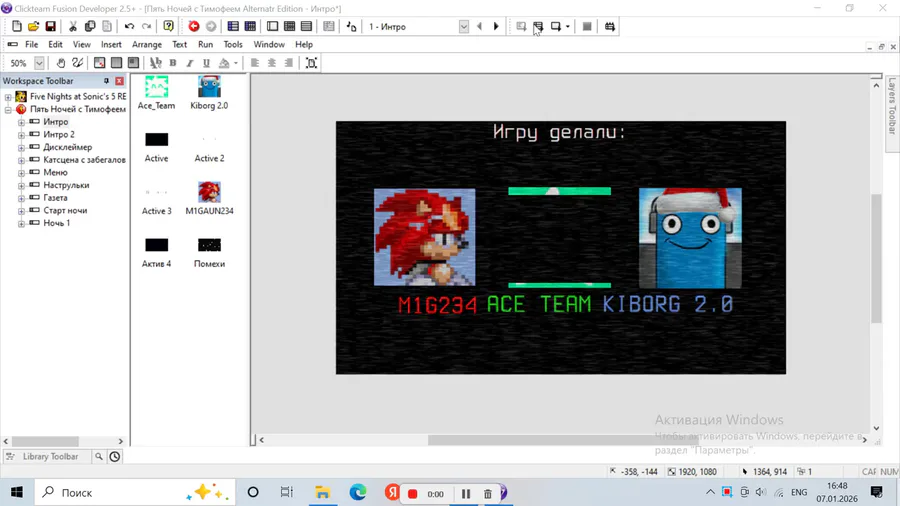Image resolution: width=900 pixels, height=506 pixels.
Task: Toggle bold text formatting
Action: point(173,63)
